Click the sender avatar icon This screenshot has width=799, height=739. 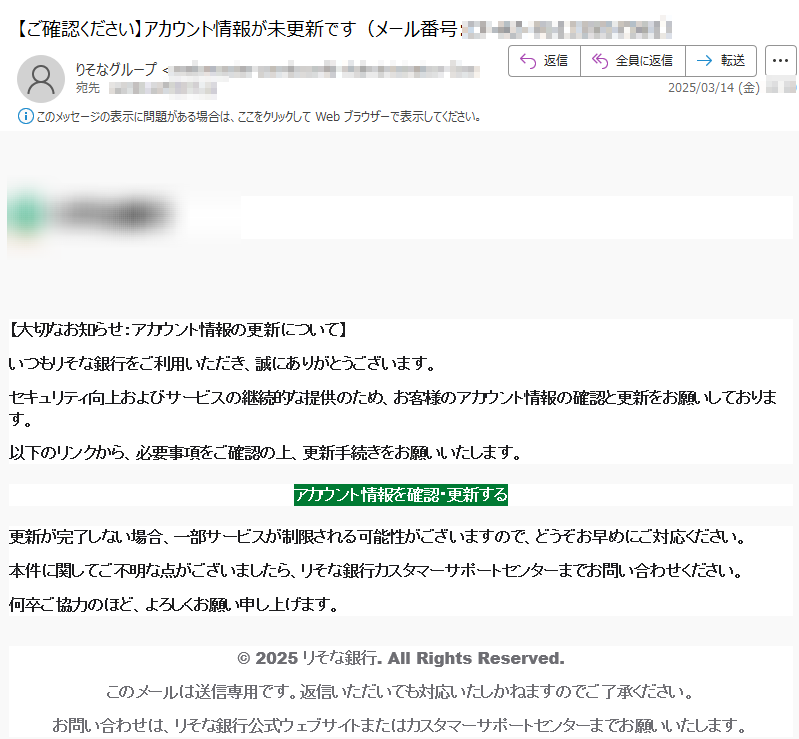click(x=41, y=79)
